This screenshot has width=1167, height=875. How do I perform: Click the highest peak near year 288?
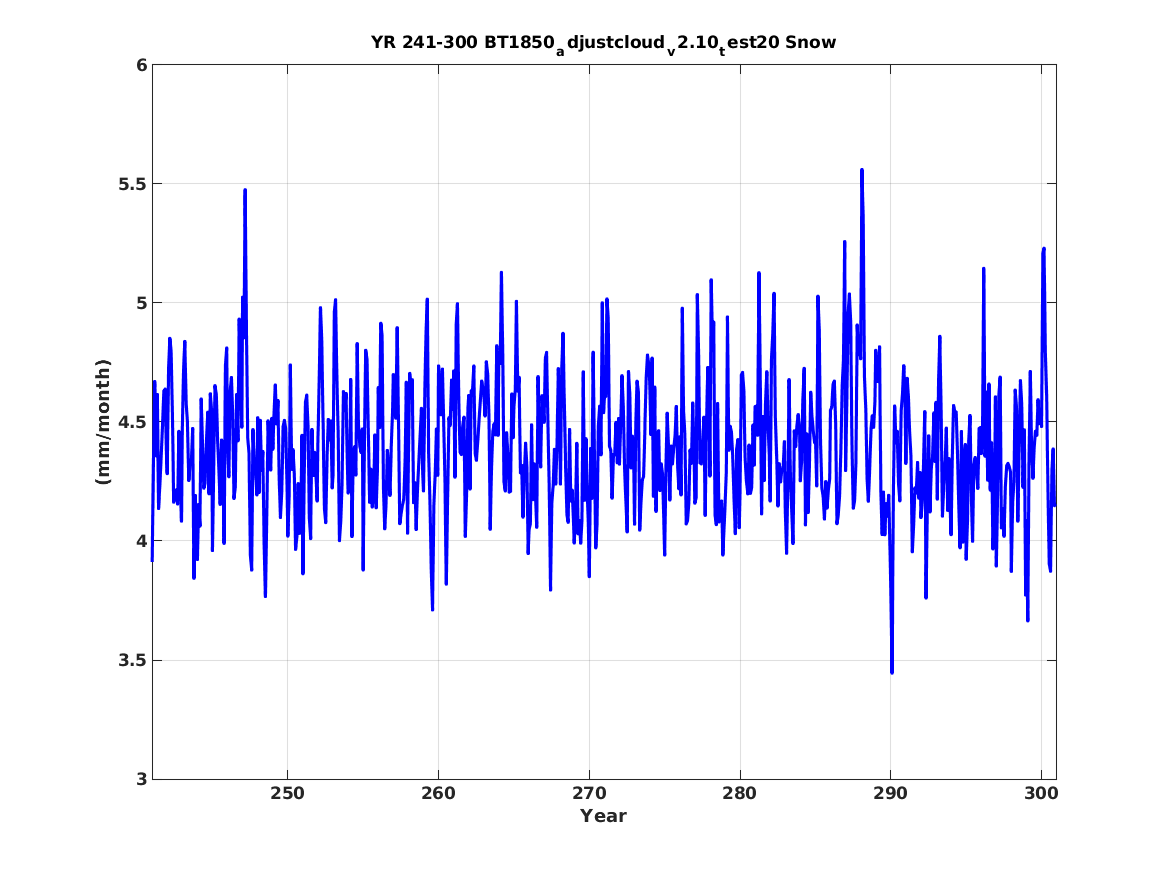(862, 170)
